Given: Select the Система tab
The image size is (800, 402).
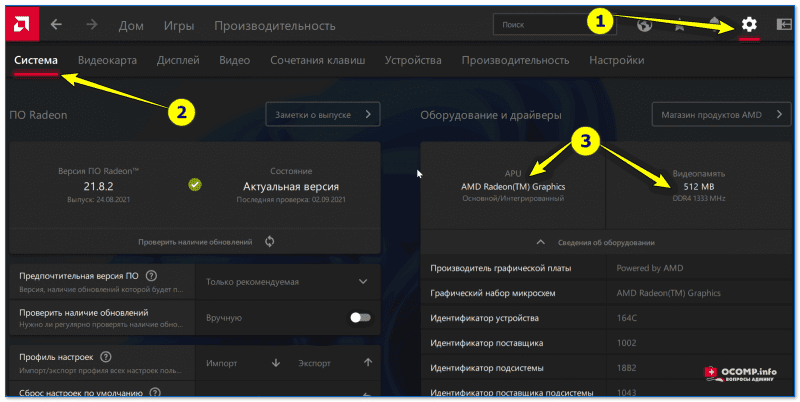Looking at the screenshot, I should click(36, 60).
